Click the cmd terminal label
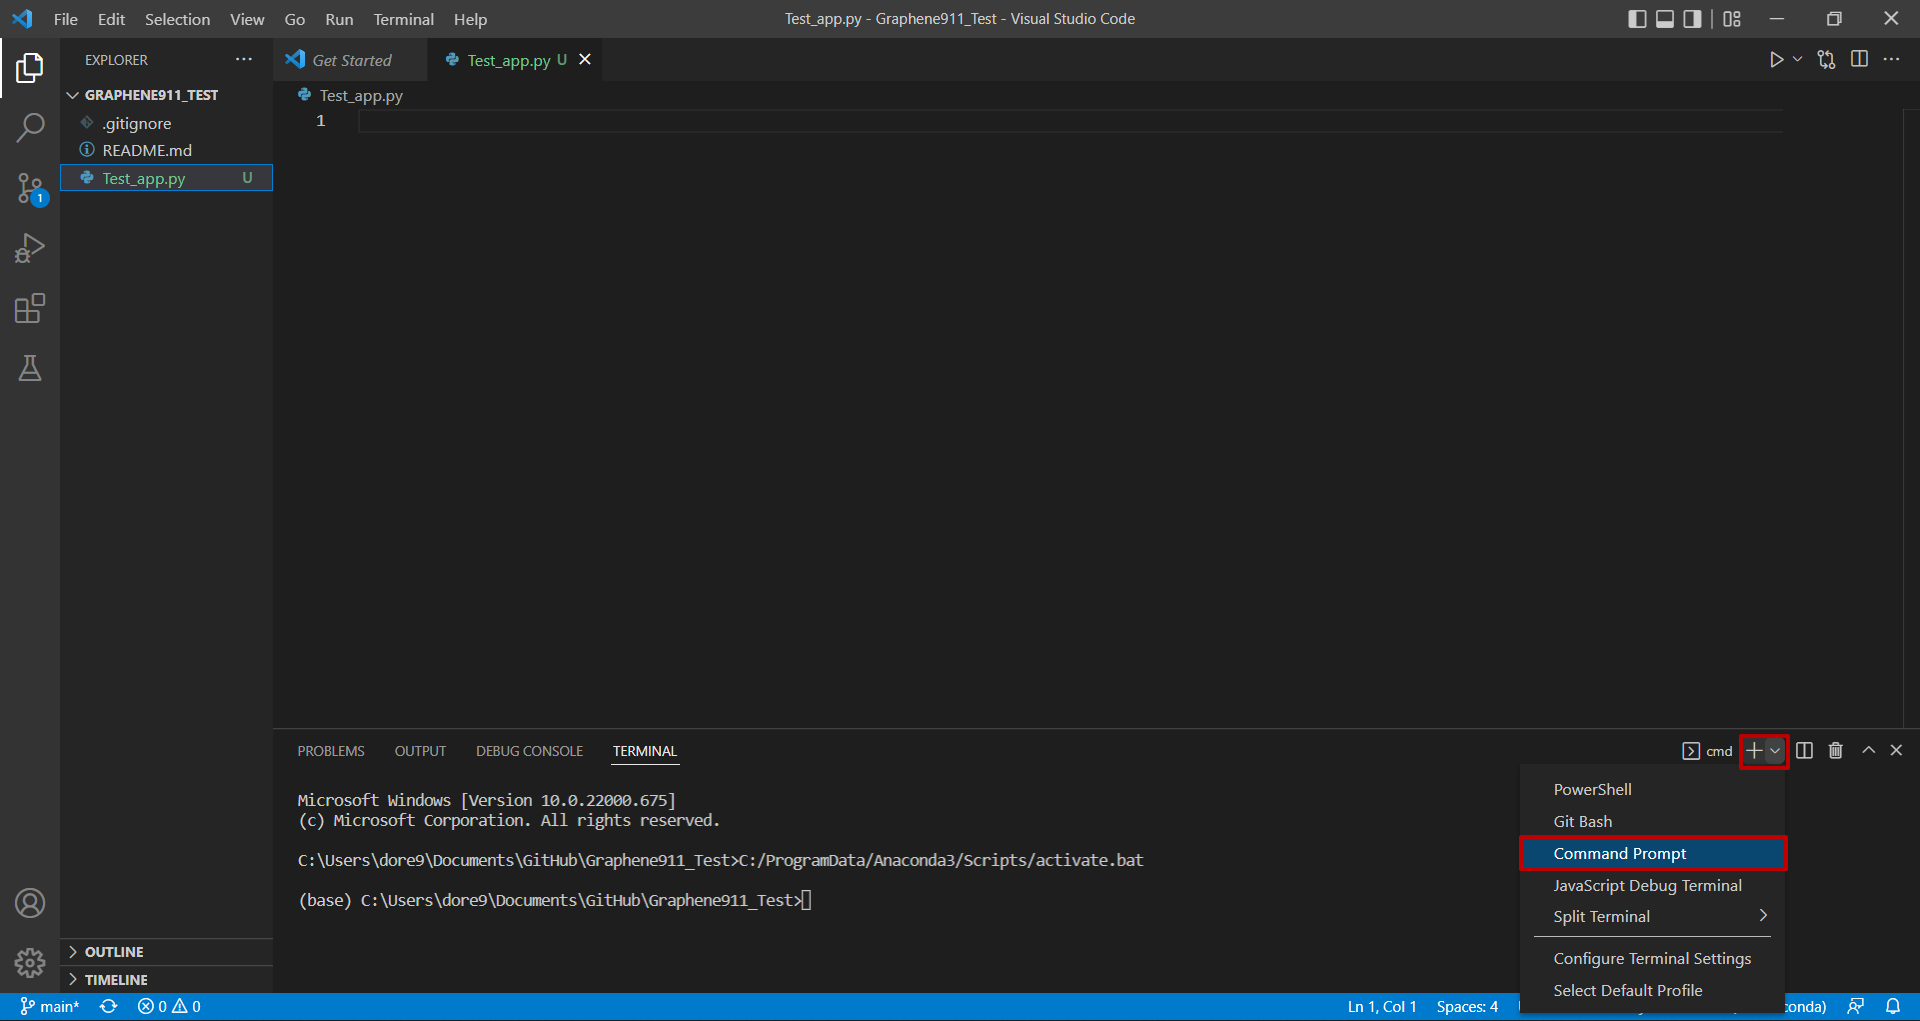Viewport: 1920px width, 1021px height. [1708, 751]
